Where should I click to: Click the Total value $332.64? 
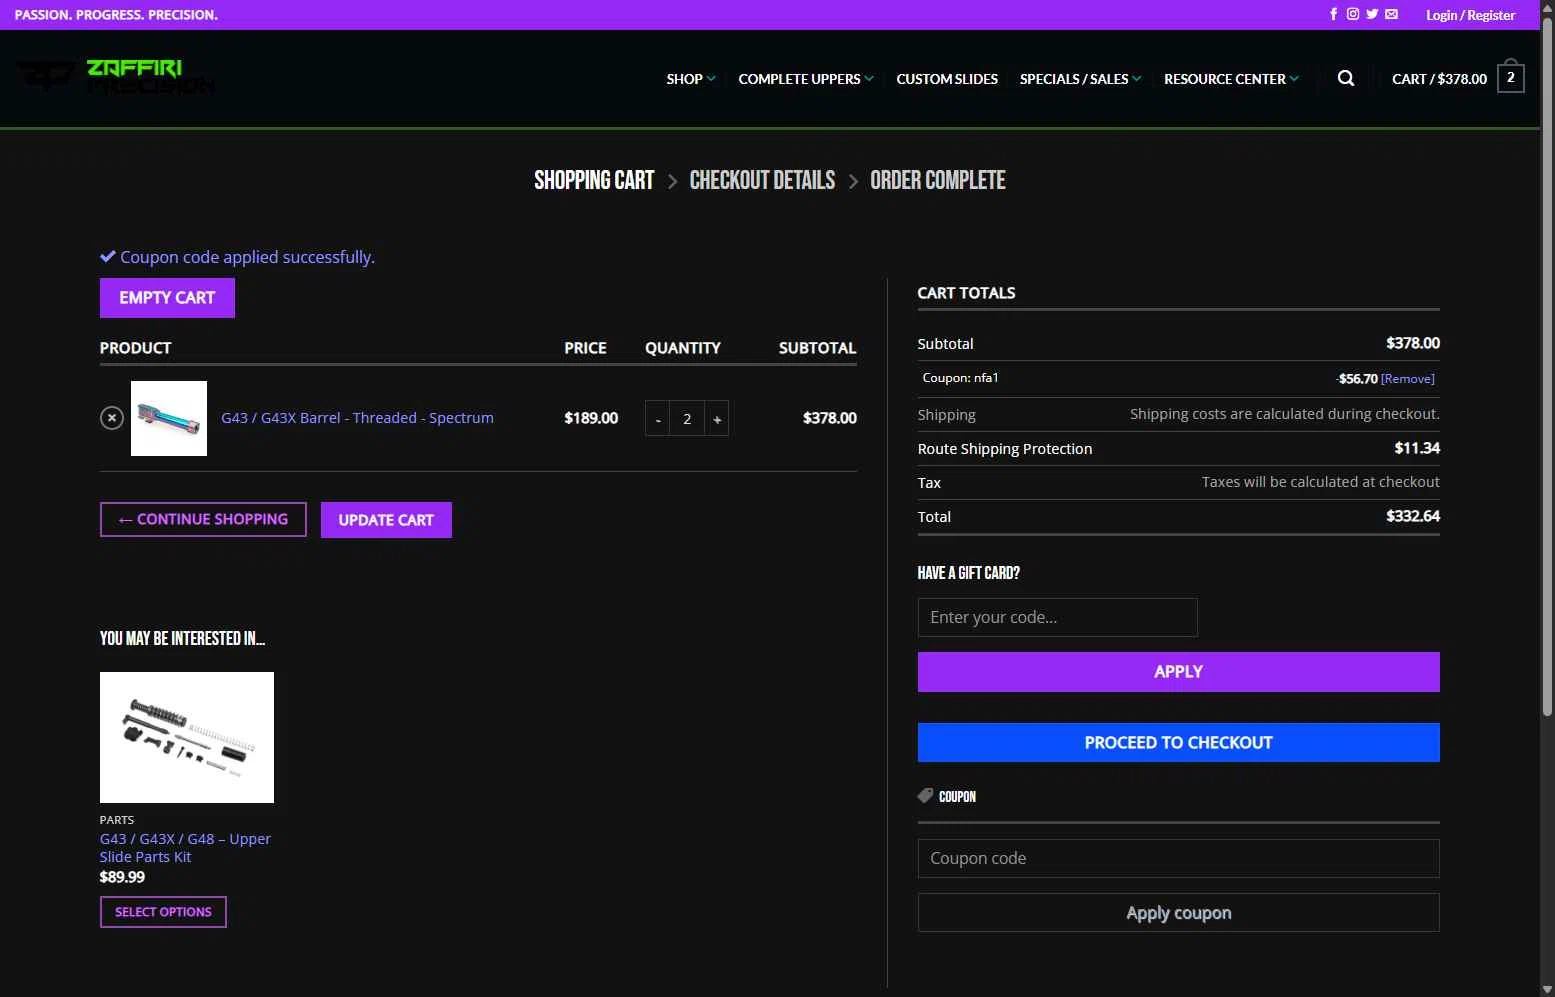click(1412, 516)
